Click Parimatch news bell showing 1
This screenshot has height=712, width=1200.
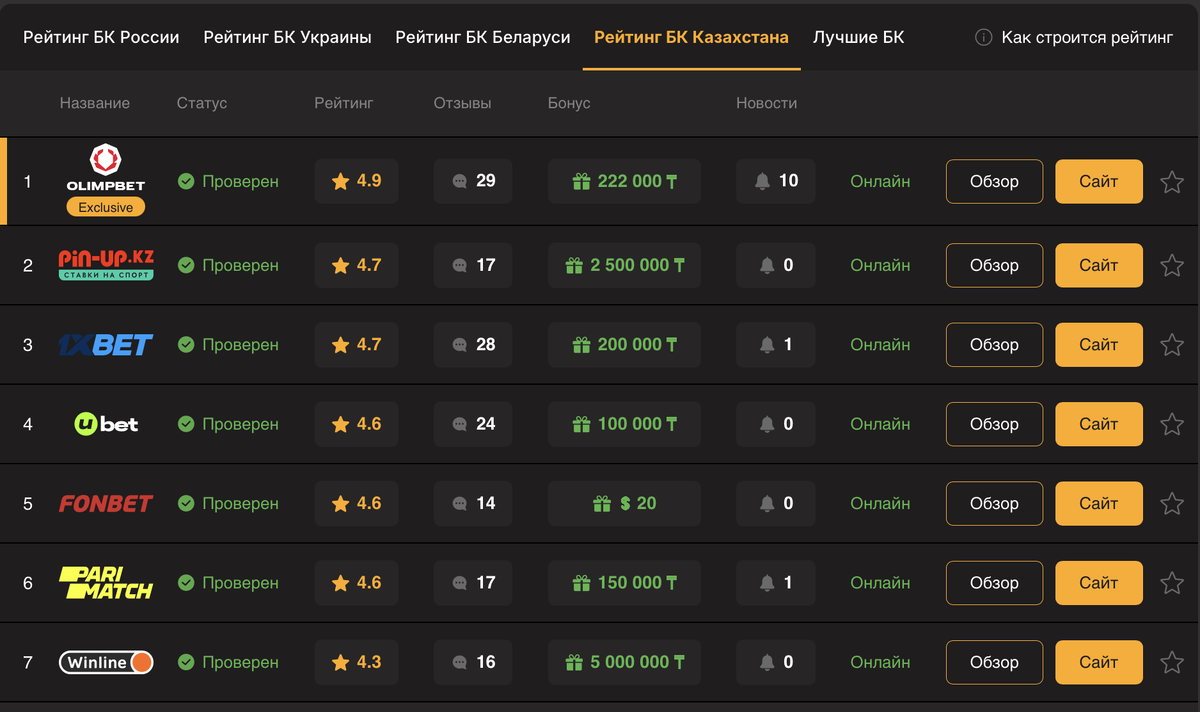(x=775, y=583)
